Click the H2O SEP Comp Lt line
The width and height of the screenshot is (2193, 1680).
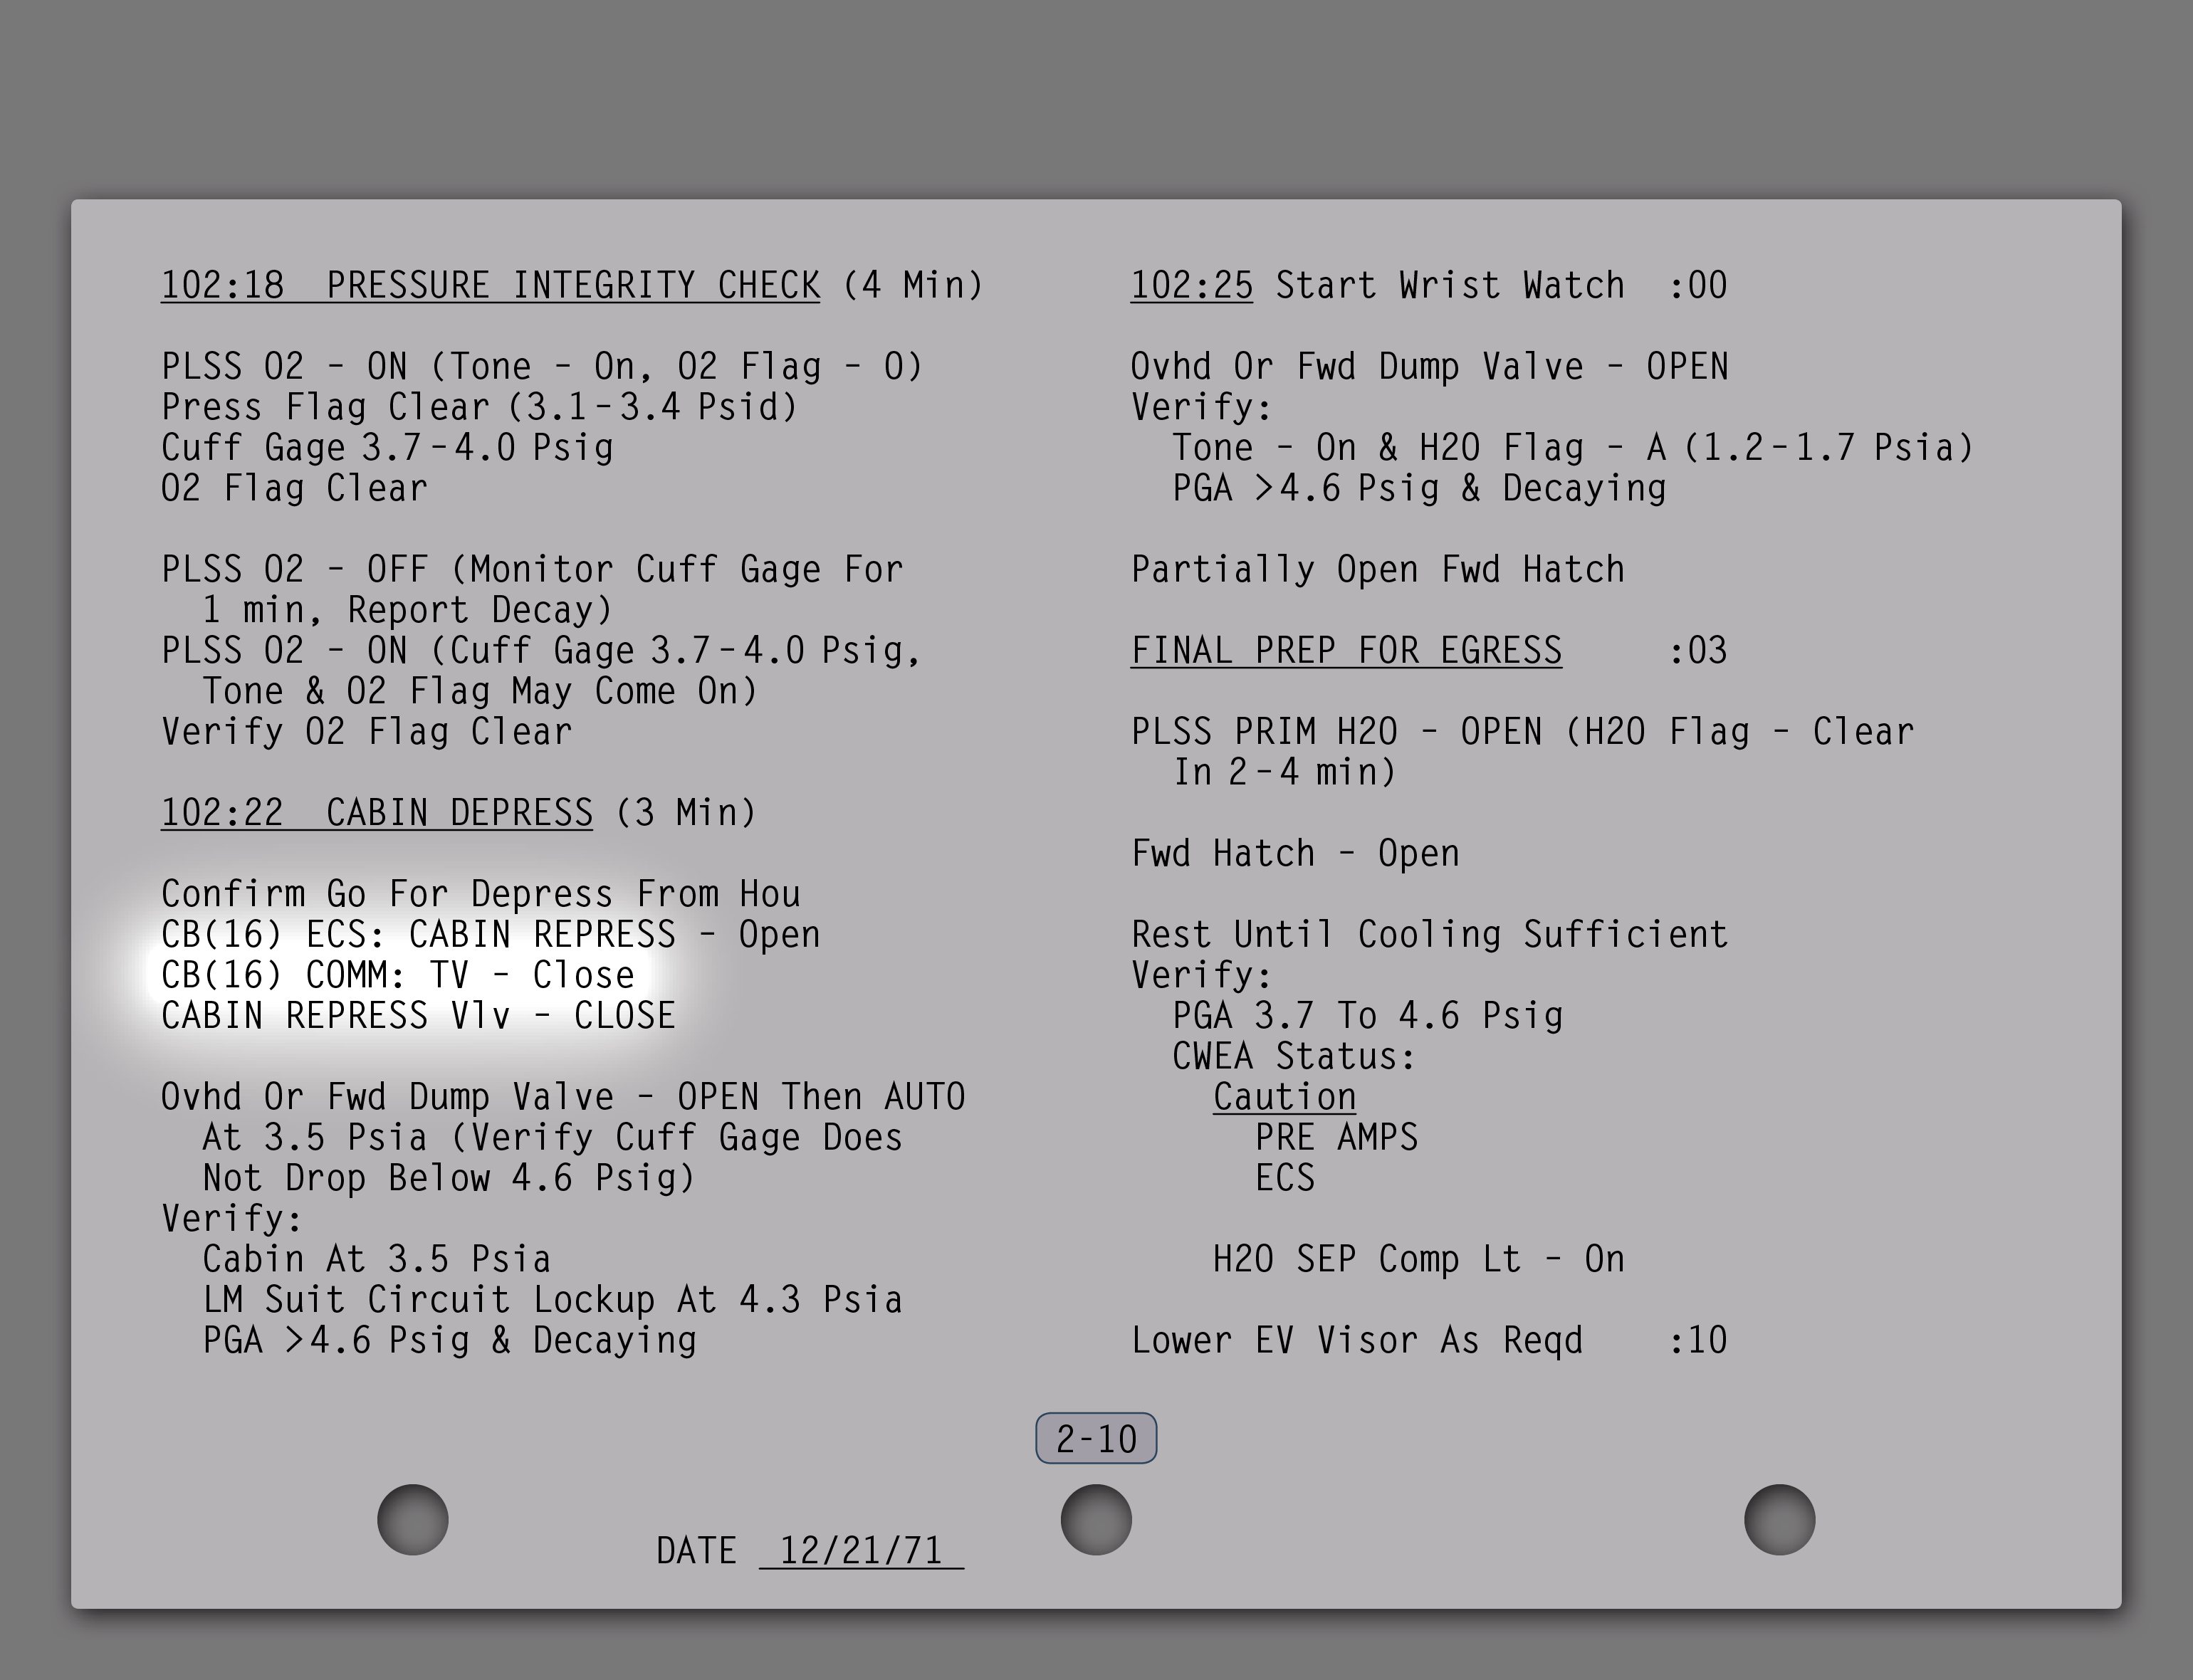click(x=1418, y=1260)
